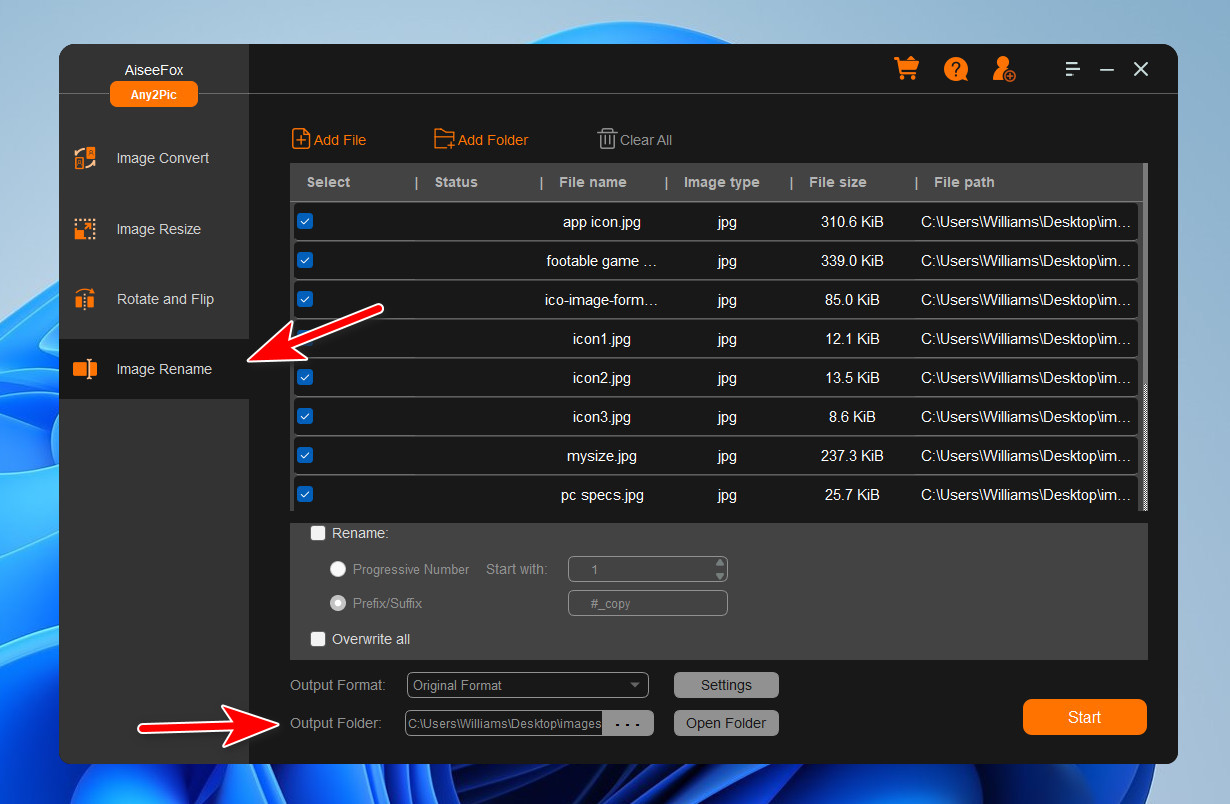The height and width of the screenshot is (804, 1230).
Task: Click the Prefix/Suffix text field
Action: coord(648,603)
